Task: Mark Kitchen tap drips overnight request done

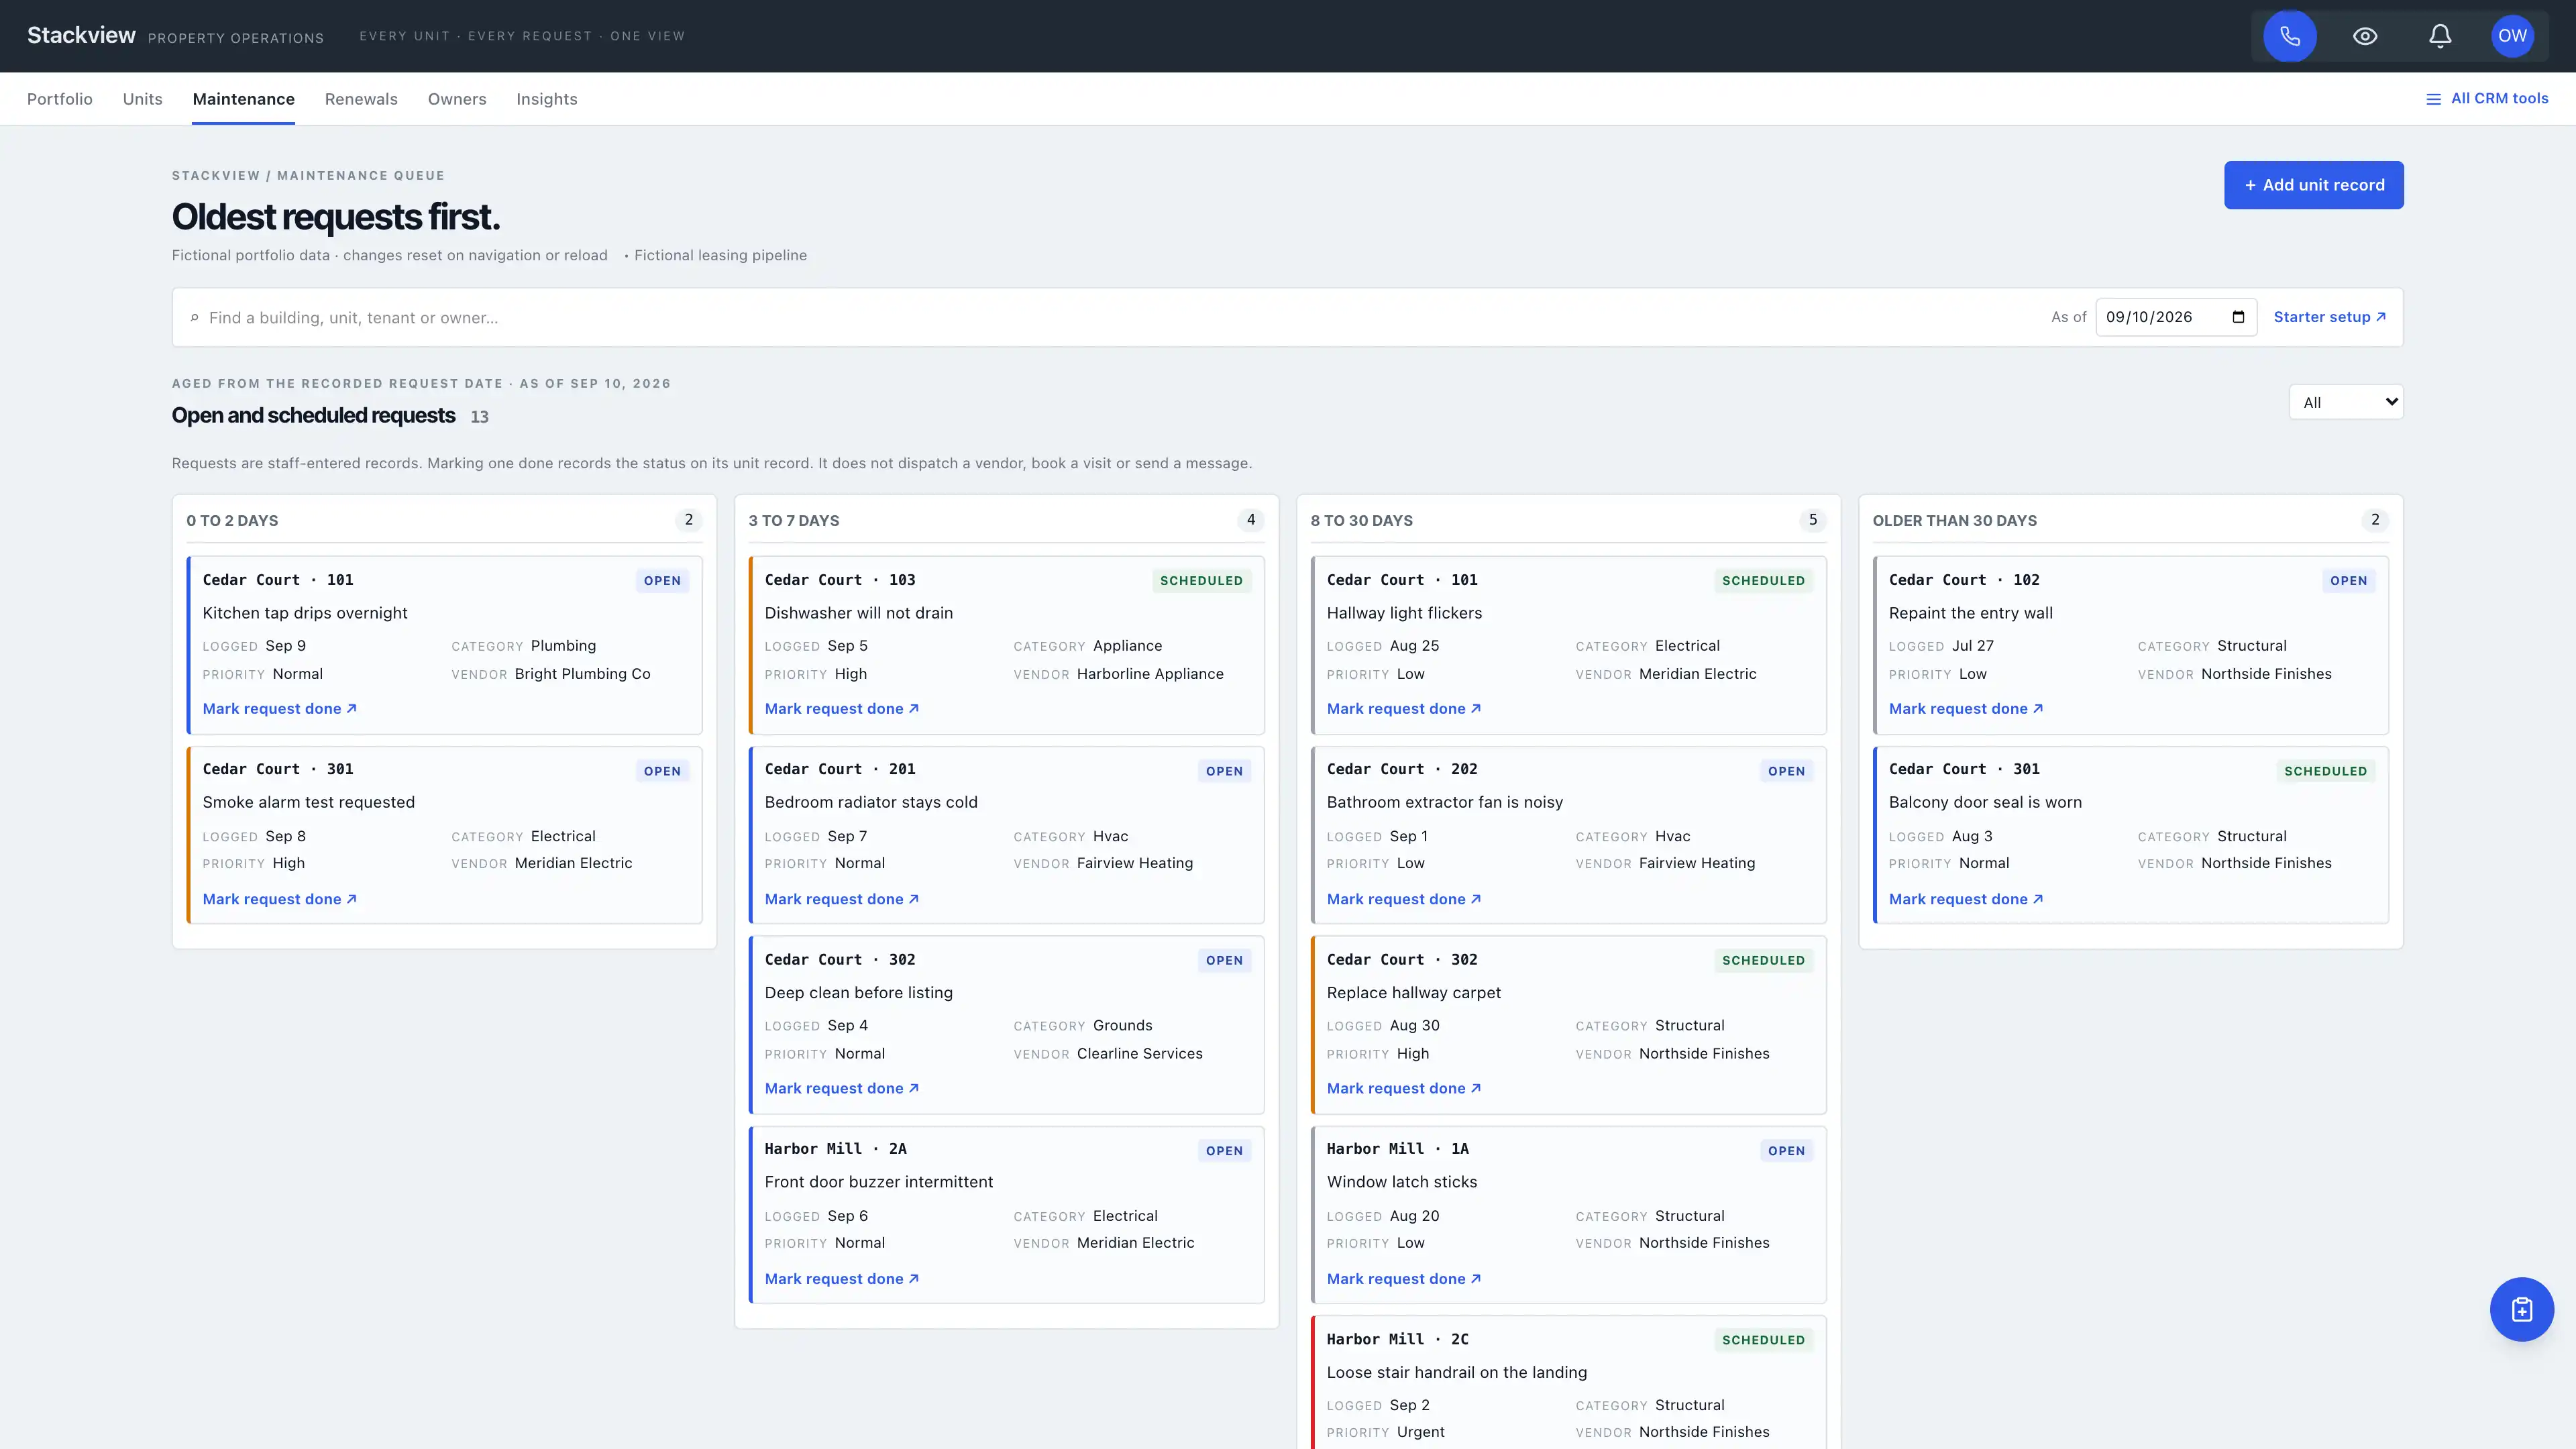Action: (x=280, y=709)
